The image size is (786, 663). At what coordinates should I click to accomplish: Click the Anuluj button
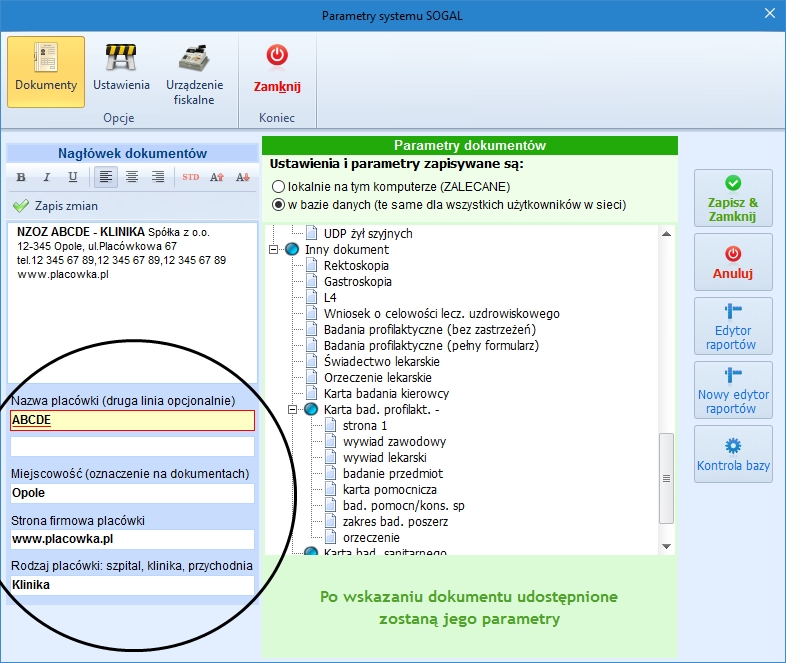pos(733,262)
